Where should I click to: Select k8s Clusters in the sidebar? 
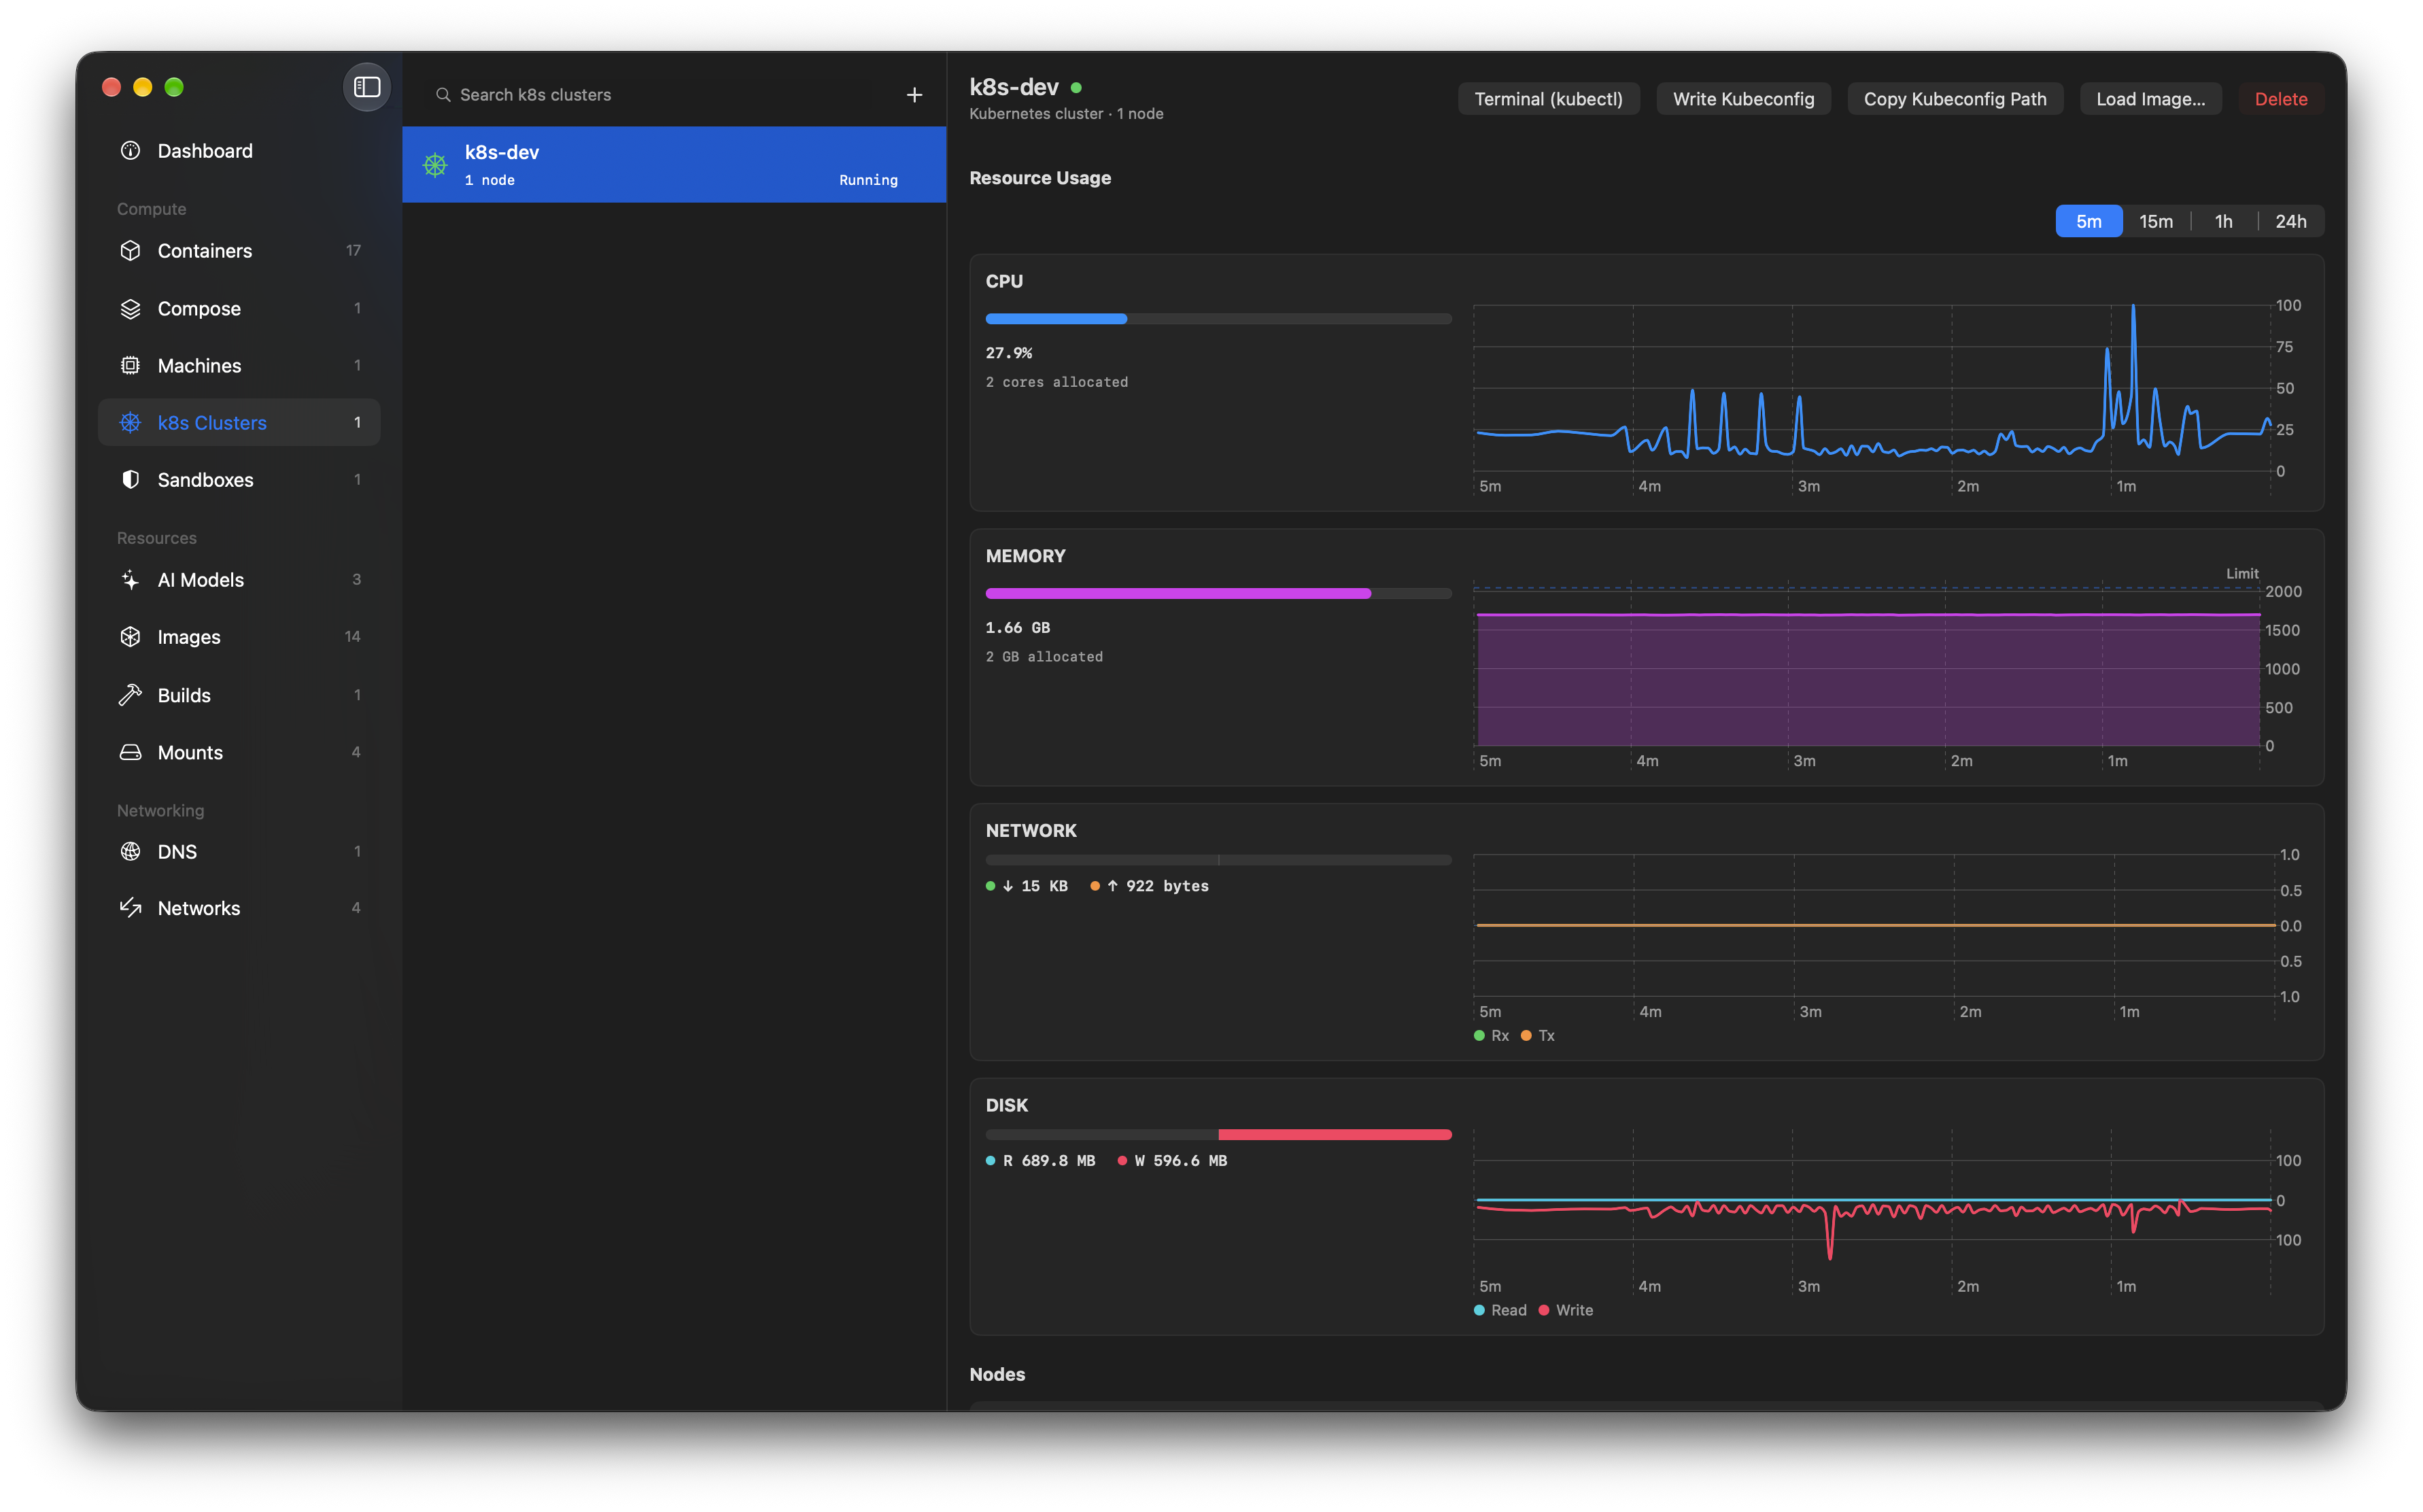point(239,423)
